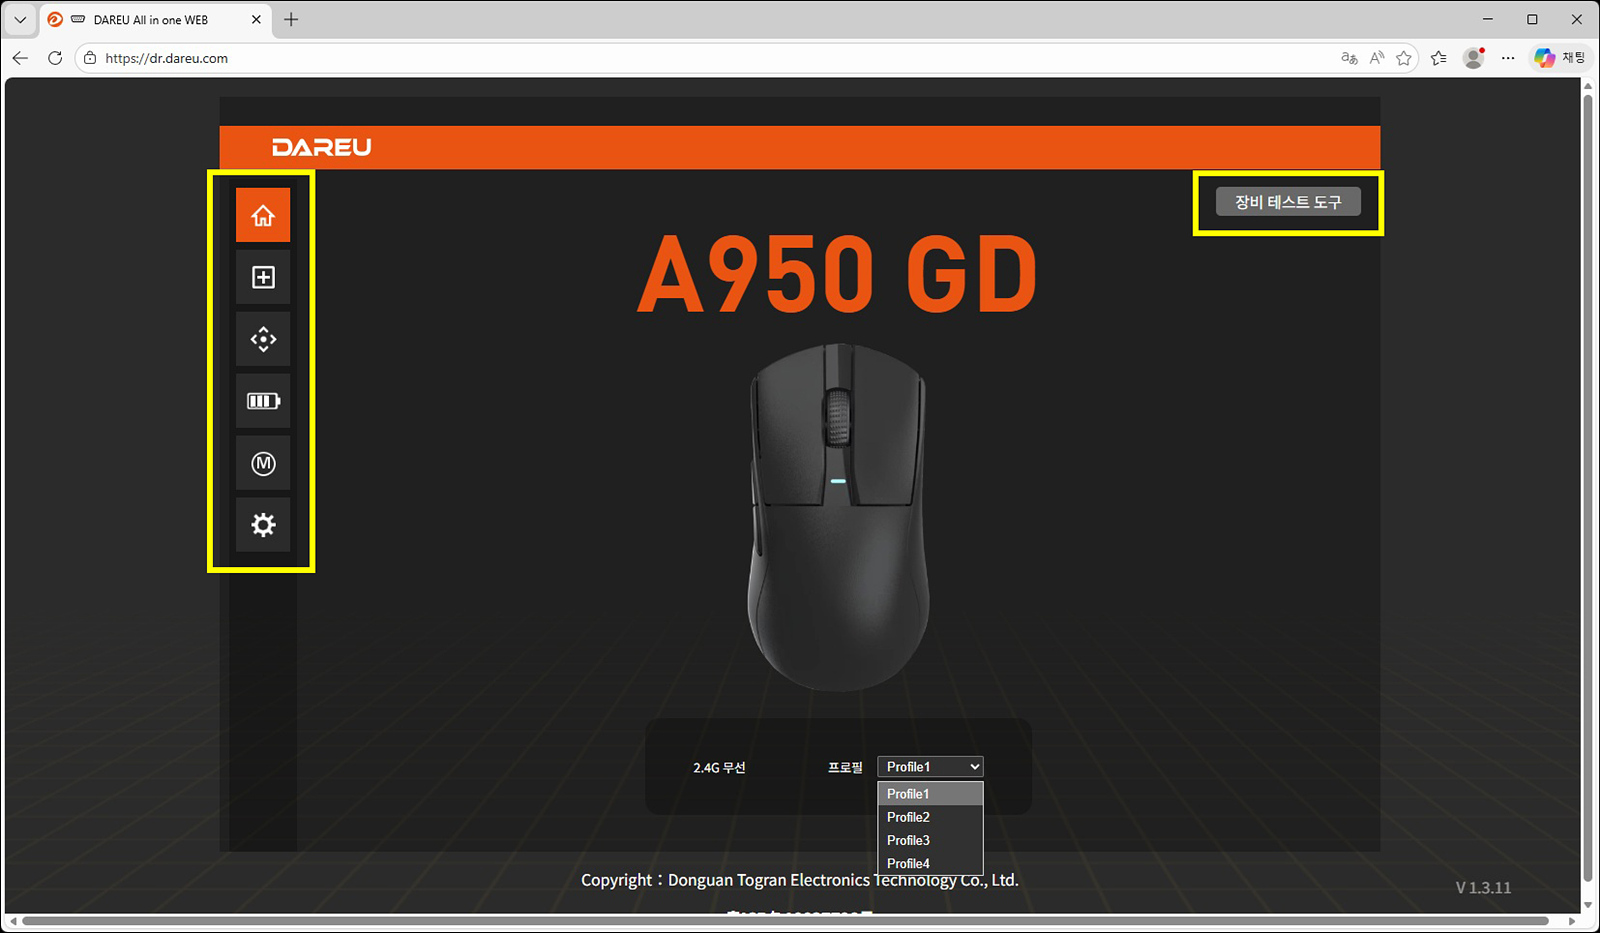Open the gear settings icon in sidebar

(263, 525)
